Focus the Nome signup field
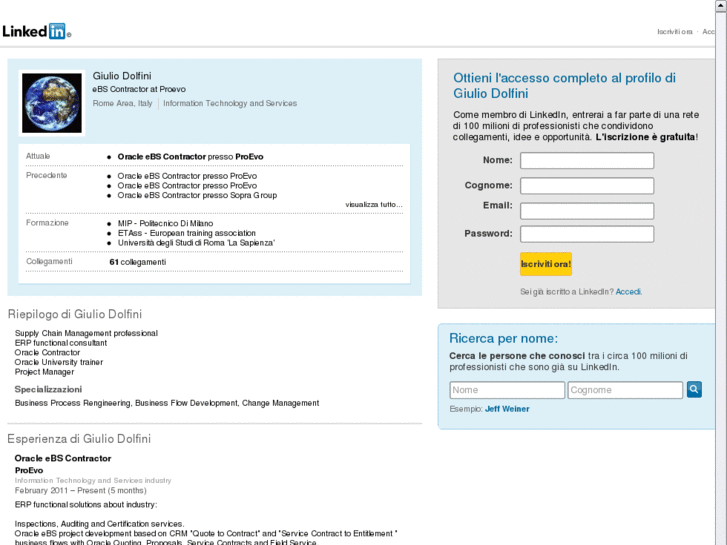Viewport: 727px width, 545px height. click(x=587, y=160)
